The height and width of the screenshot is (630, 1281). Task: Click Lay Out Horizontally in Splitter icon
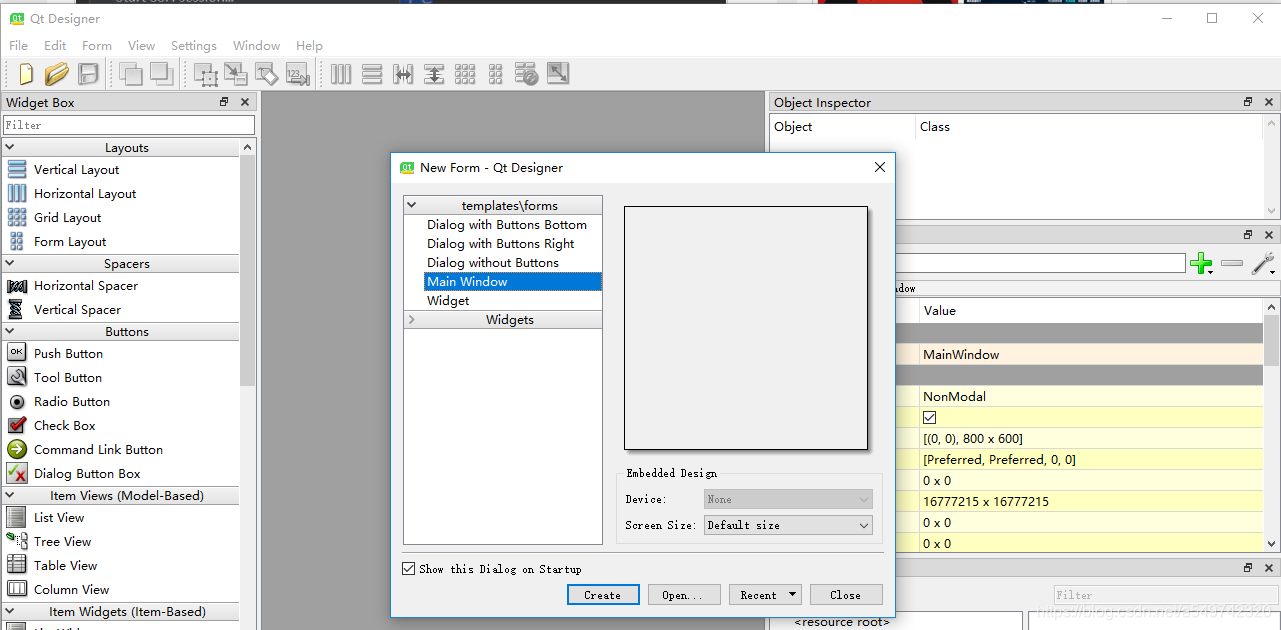click(403, 73)
